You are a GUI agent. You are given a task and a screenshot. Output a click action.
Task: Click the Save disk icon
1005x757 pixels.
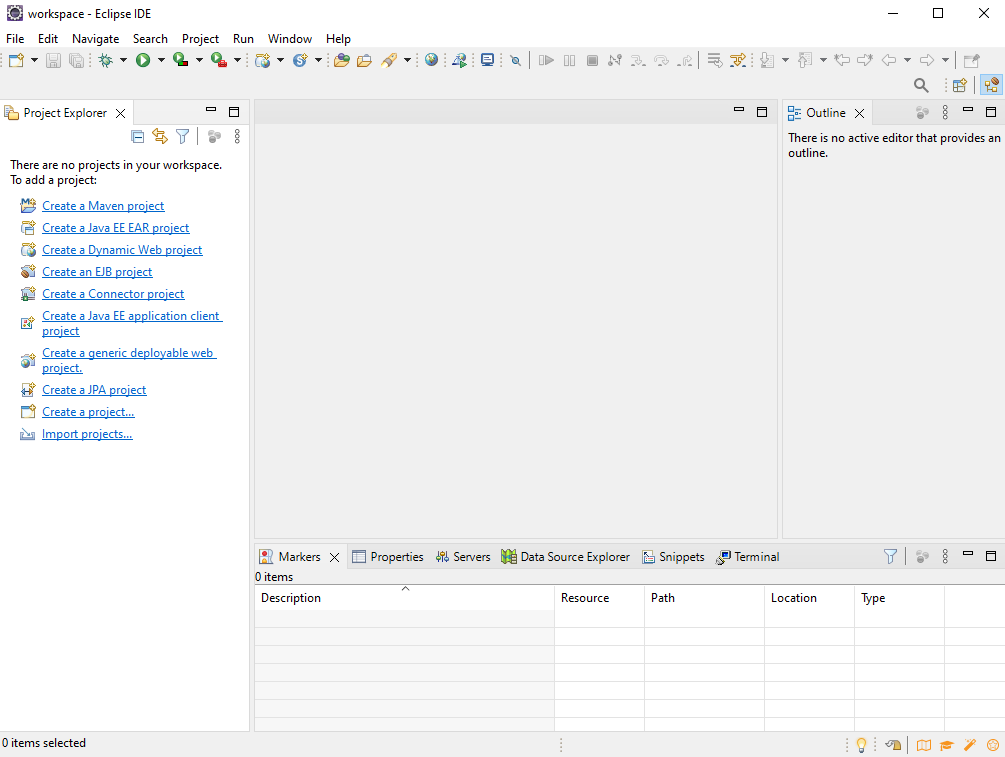(54, 60)
